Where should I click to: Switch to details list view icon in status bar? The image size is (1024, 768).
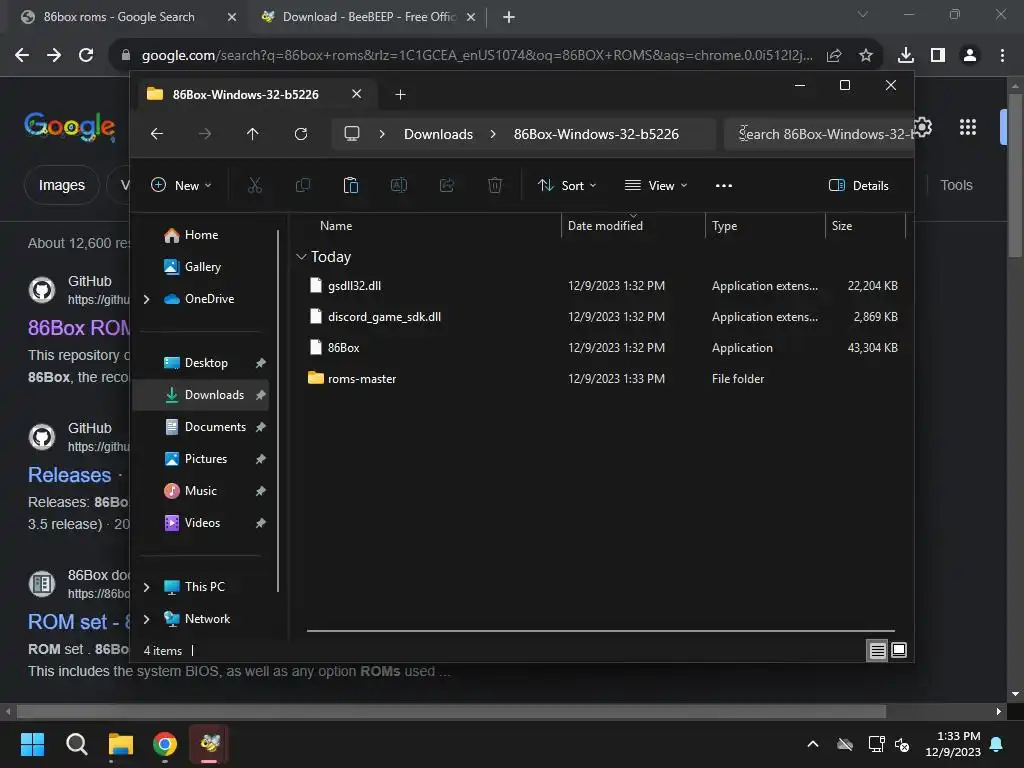(x=877, y=650)
